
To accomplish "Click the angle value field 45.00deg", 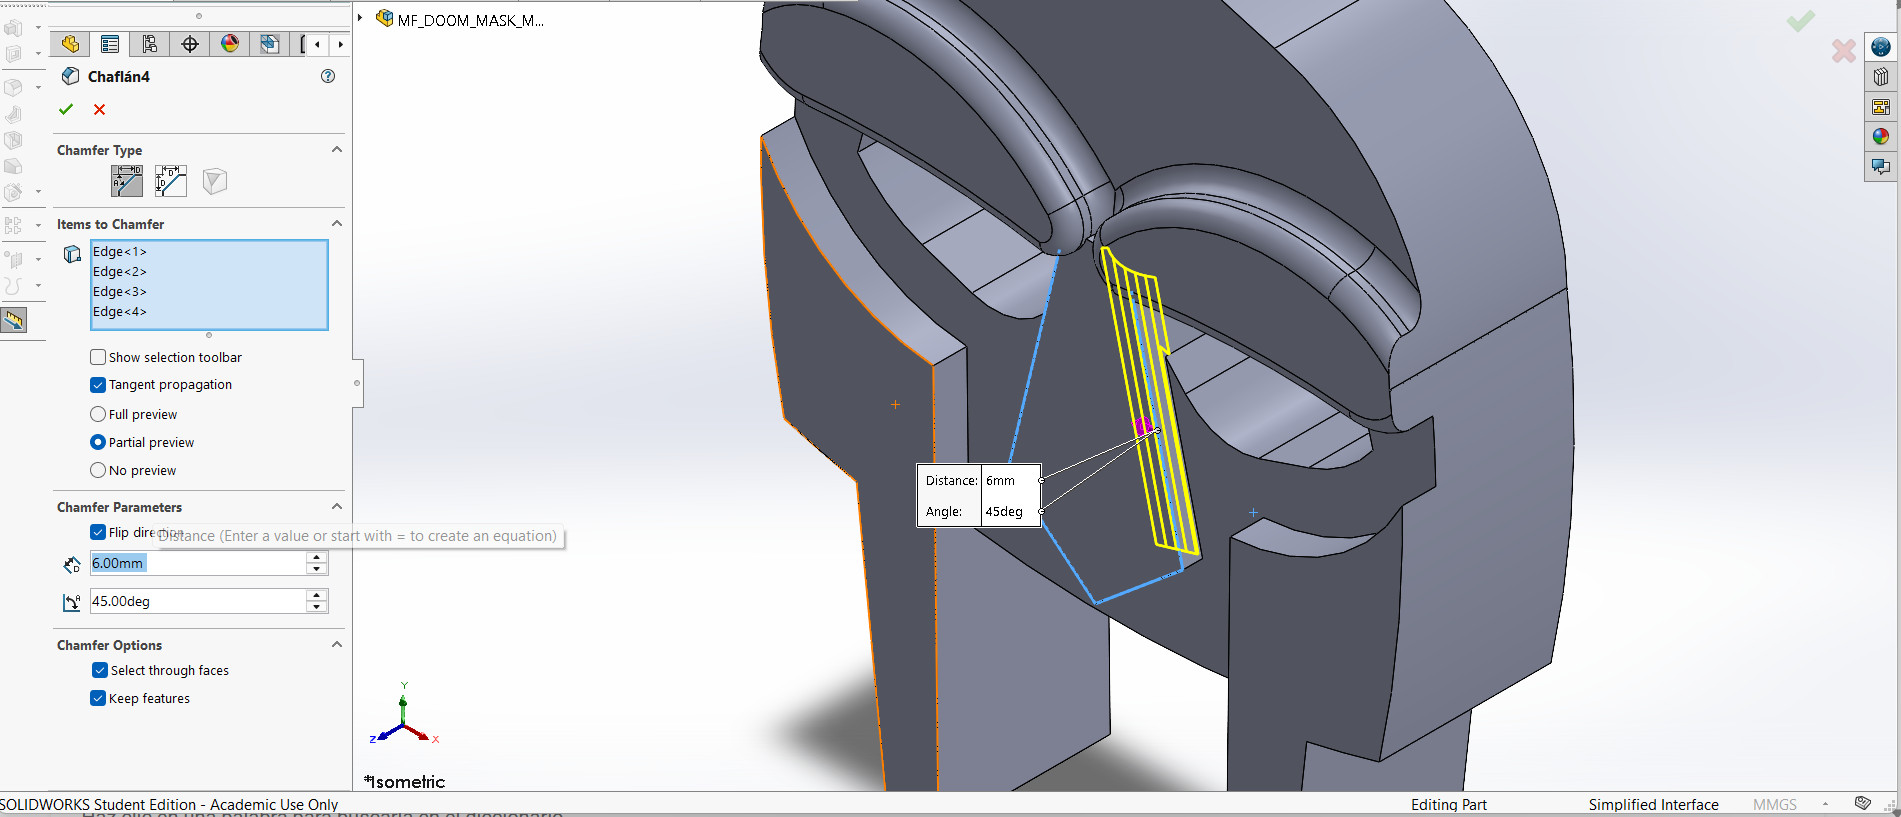I will point(198,601).
